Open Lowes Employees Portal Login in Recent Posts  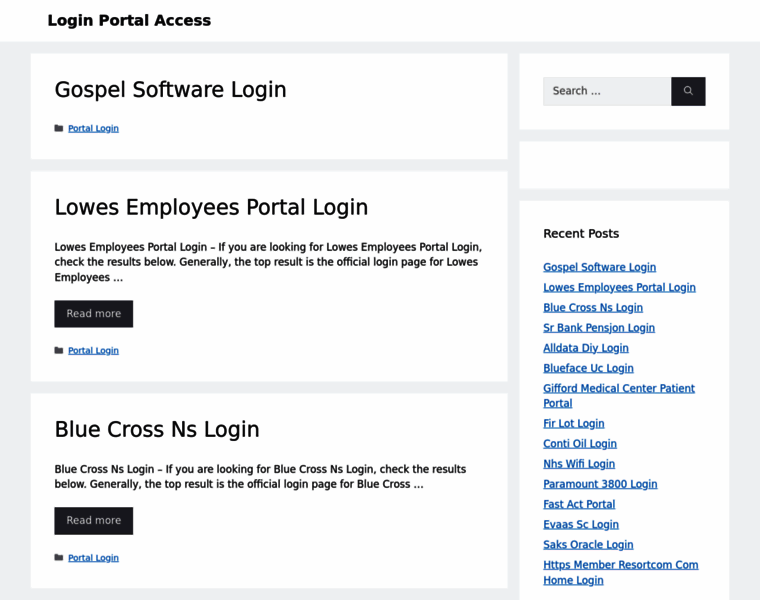pyautogui.click(x=619, y=287)
